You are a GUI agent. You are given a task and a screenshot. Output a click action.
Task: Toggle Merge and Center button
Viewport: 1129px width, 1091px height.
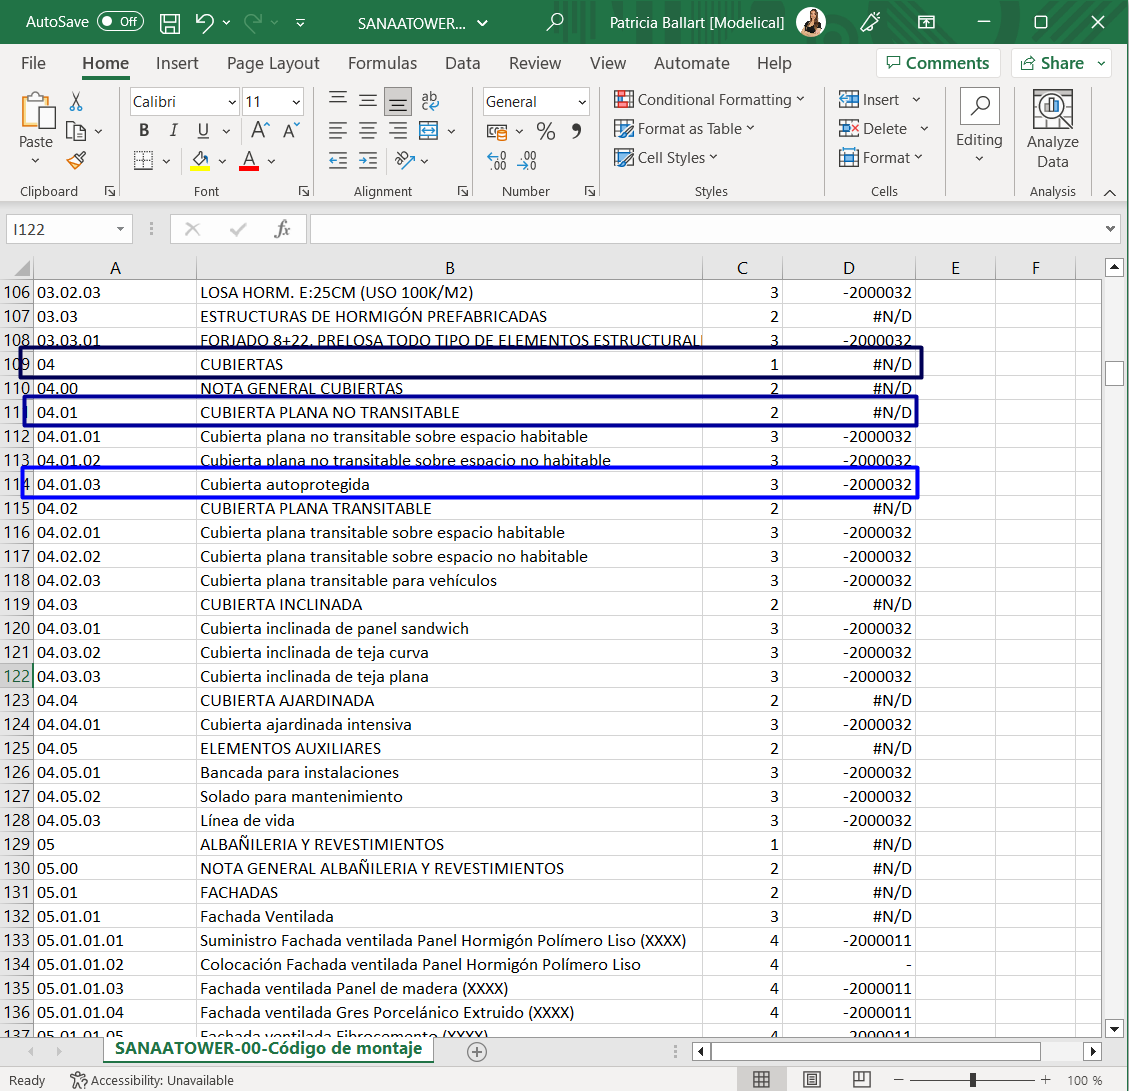pos(429,130)
